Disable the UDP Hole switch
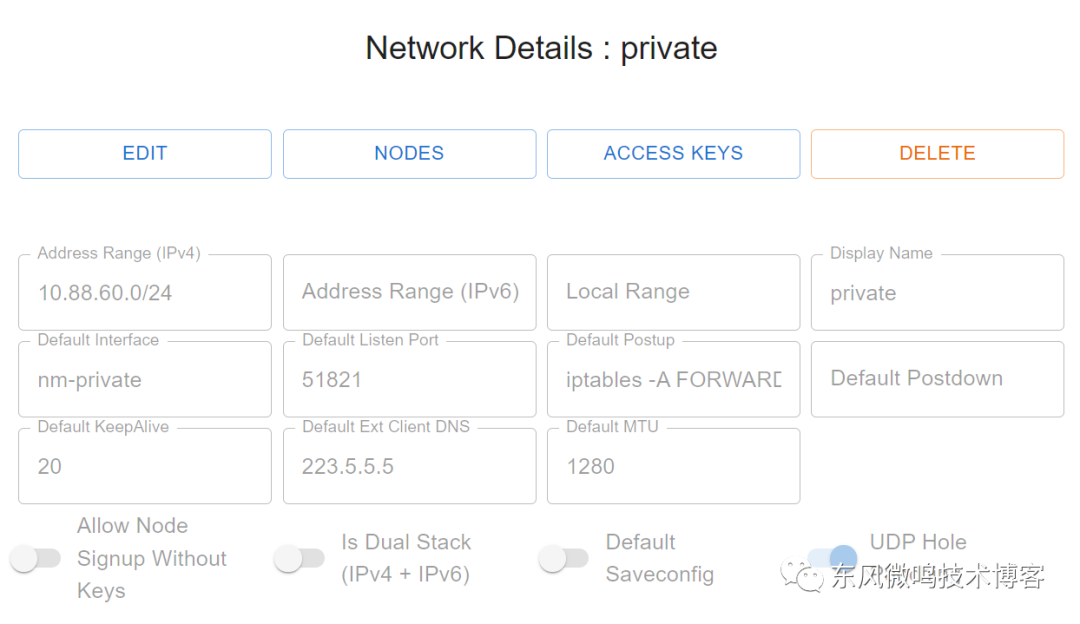The image size is (1080, 624). click(x=831, y=558)
